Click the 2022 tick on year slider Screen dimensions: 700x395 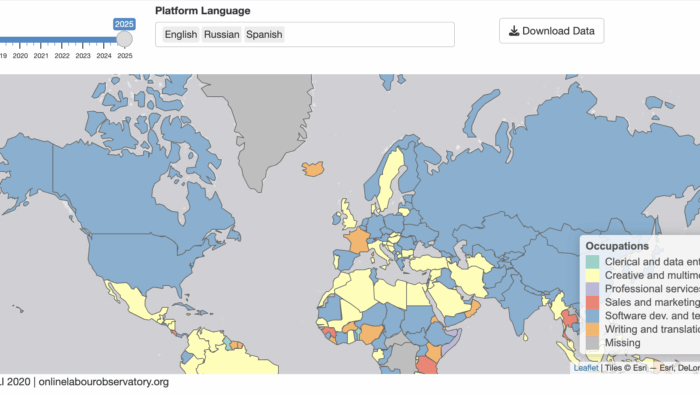point(62,56)
